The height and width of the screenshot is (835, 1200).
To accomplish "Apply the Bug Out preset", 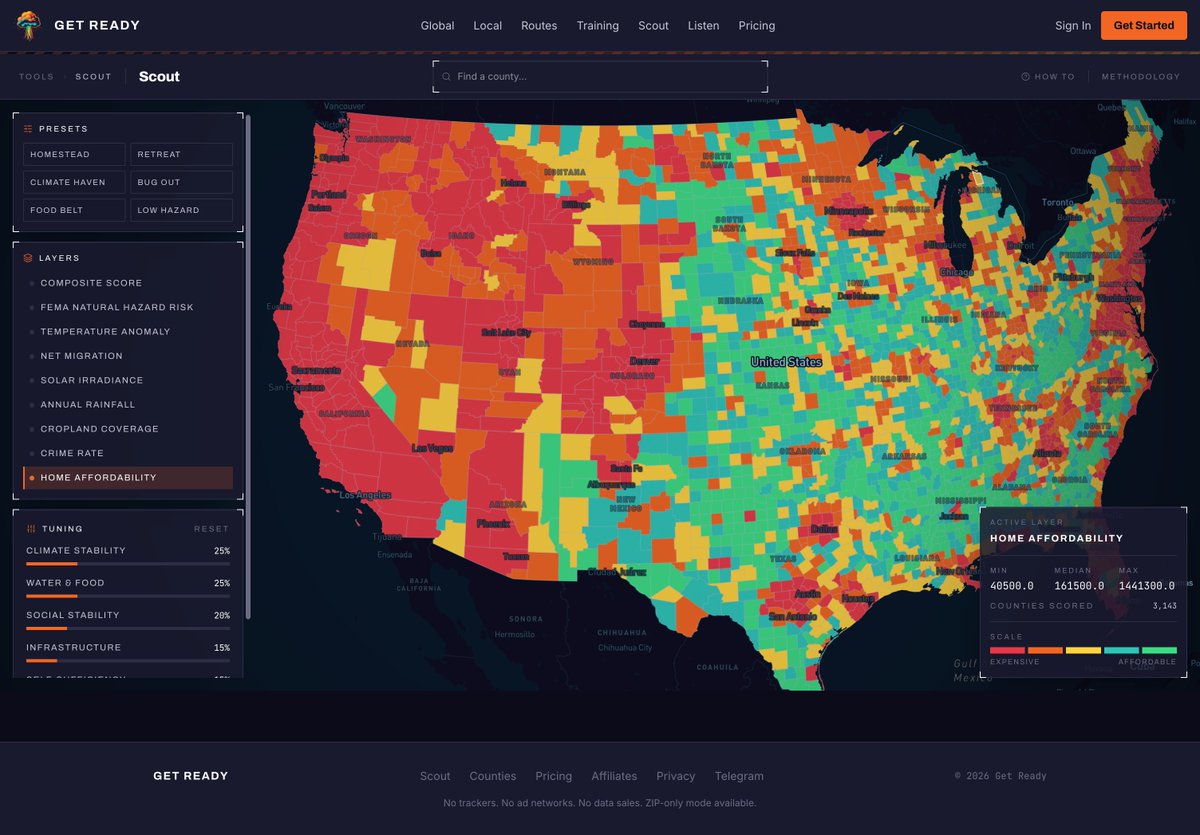I will tap(181, 182).
